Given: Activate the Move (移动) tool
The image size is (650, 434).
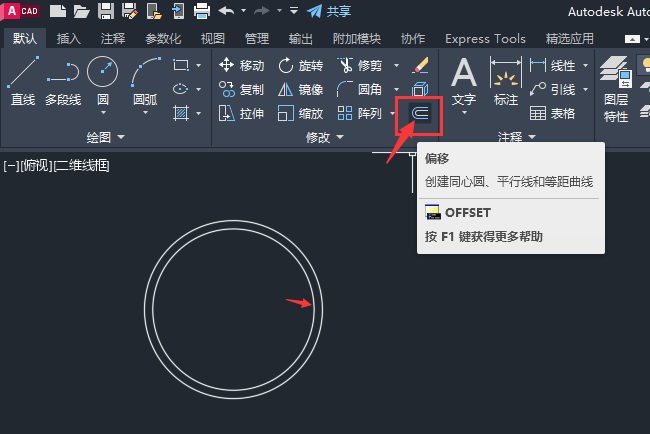Looking at the screenshot, I should 241,65.
